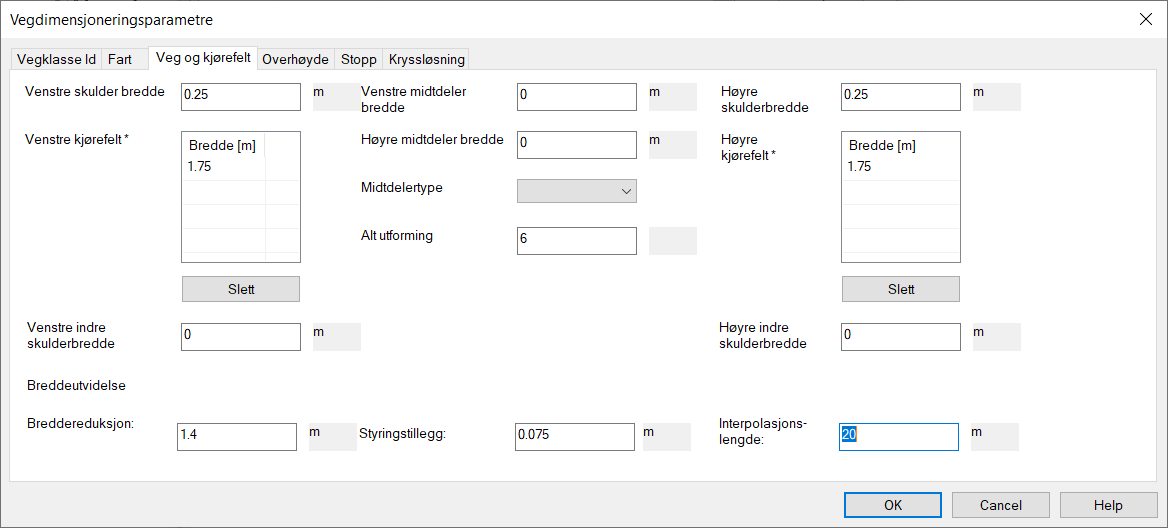
Task: Focus the Venstre midtdeler bredde field
Action: tap(576, 96)
